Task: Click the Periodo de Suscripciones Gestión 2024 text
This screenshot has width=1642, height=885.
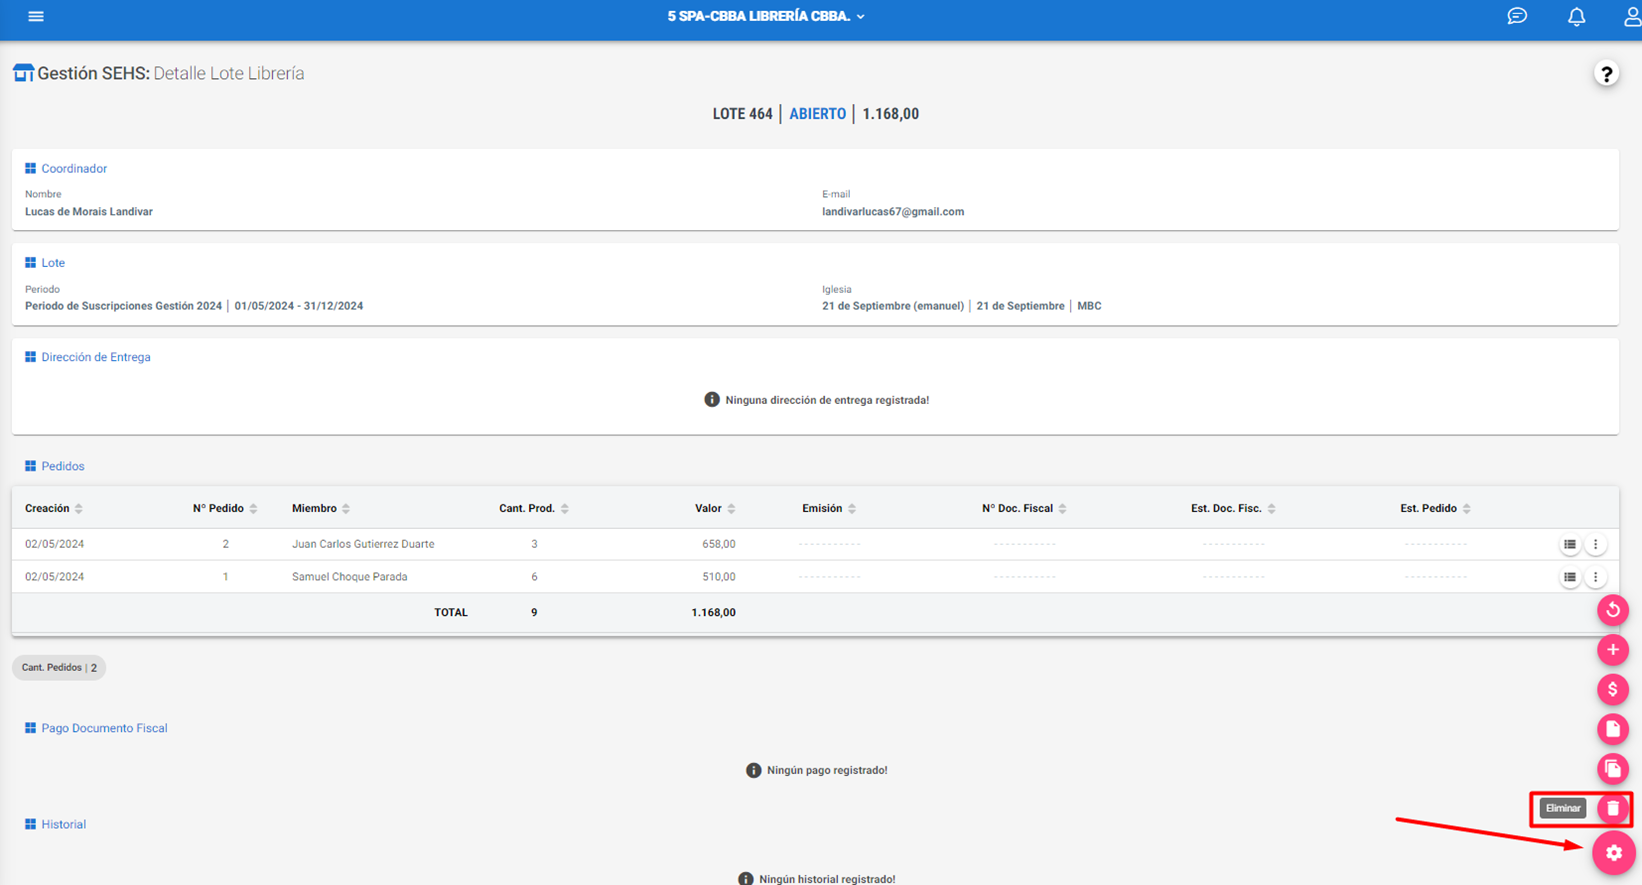Action: pyautogui.click(x=123, y=306)
